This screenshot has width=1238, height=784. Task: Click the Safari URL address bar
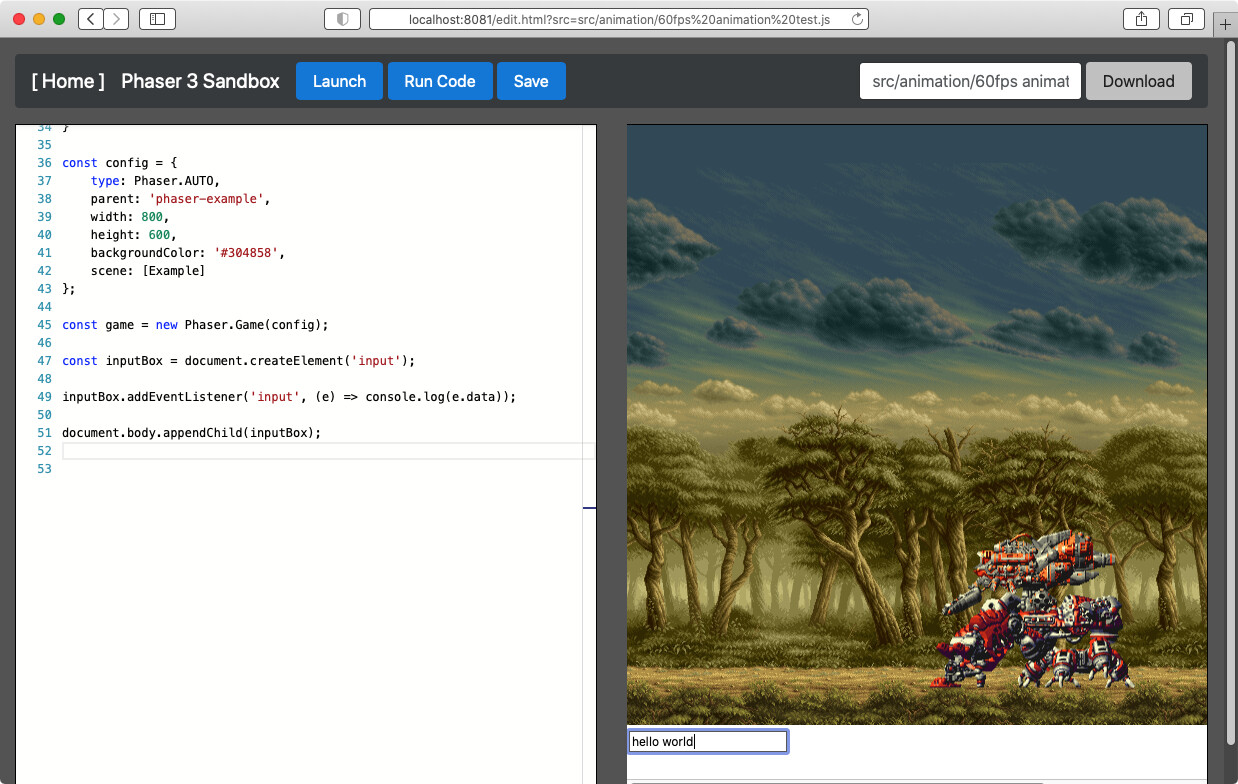coord(619,19)
